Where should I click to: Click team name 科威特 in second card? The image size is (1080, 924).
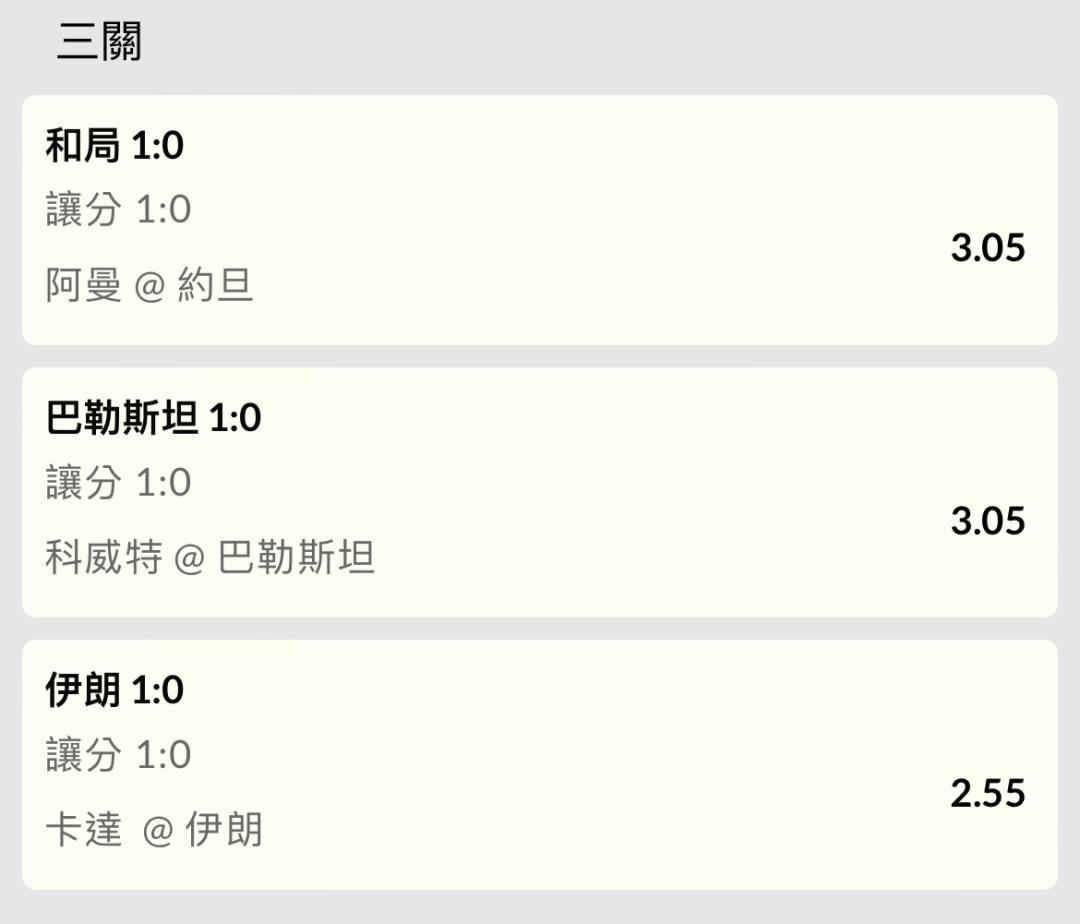pos(103,558)
